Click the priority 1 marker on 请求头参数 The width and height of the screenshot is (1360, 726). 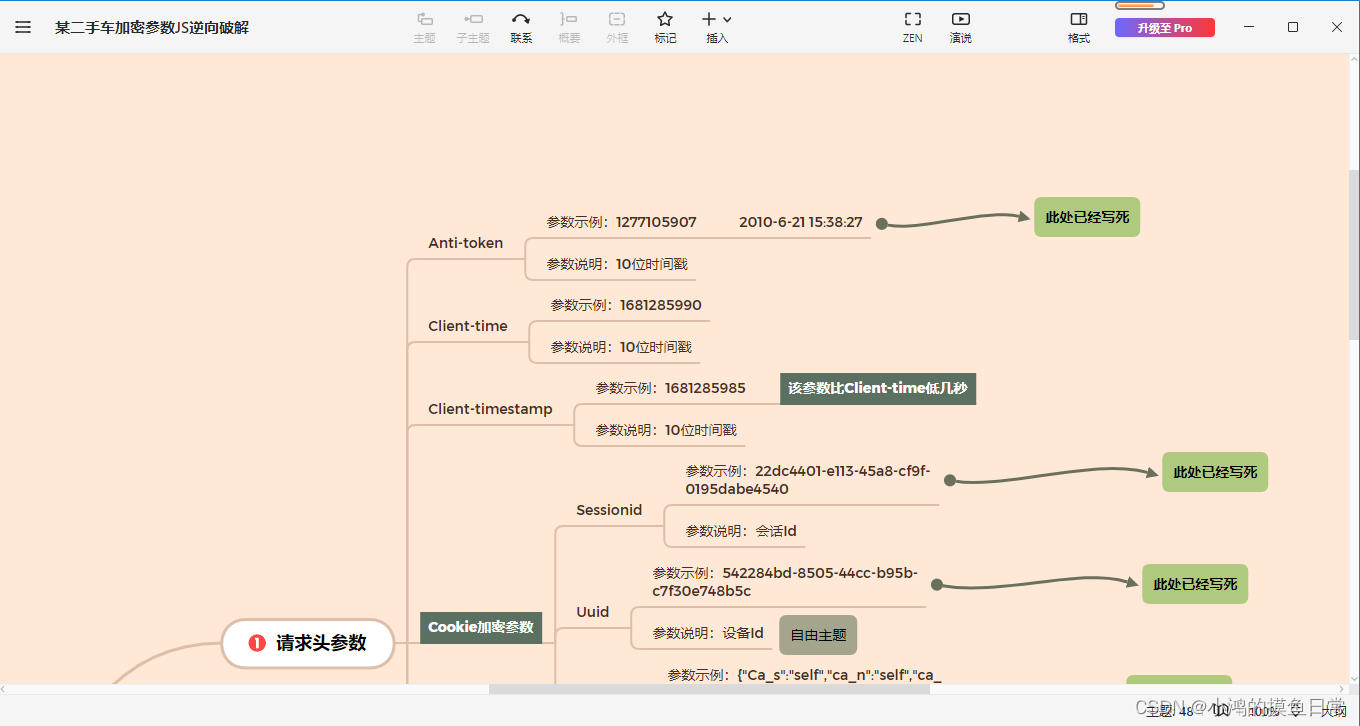coord(257,643)
